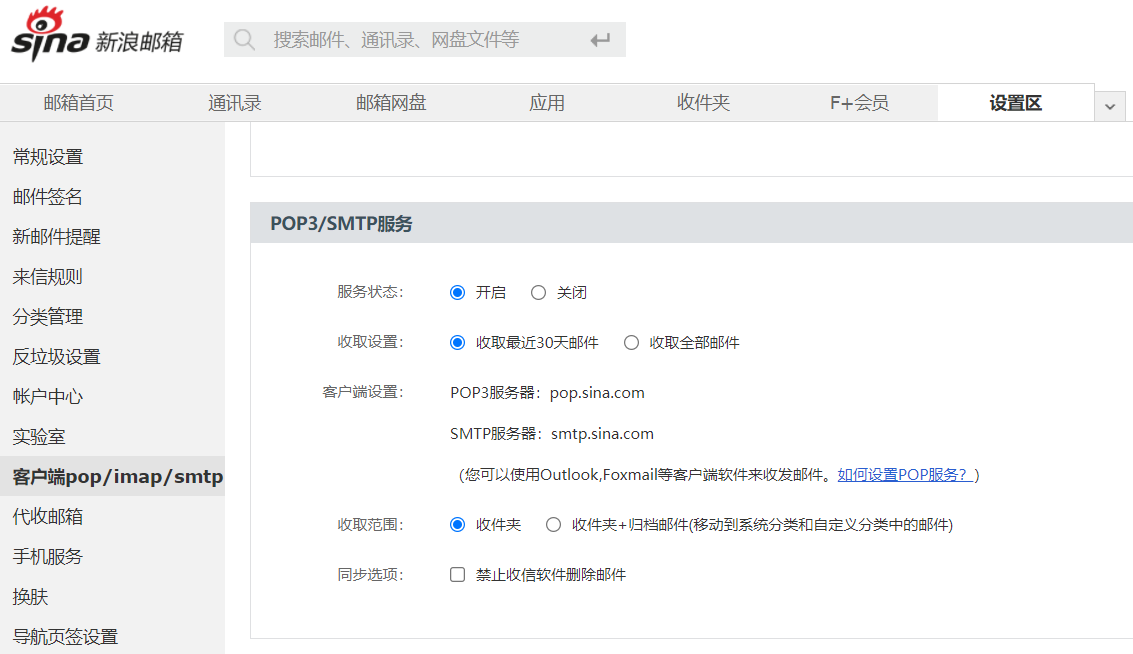Select 客户端pop/imap/smtp sidebar item

tap(113, 476)
